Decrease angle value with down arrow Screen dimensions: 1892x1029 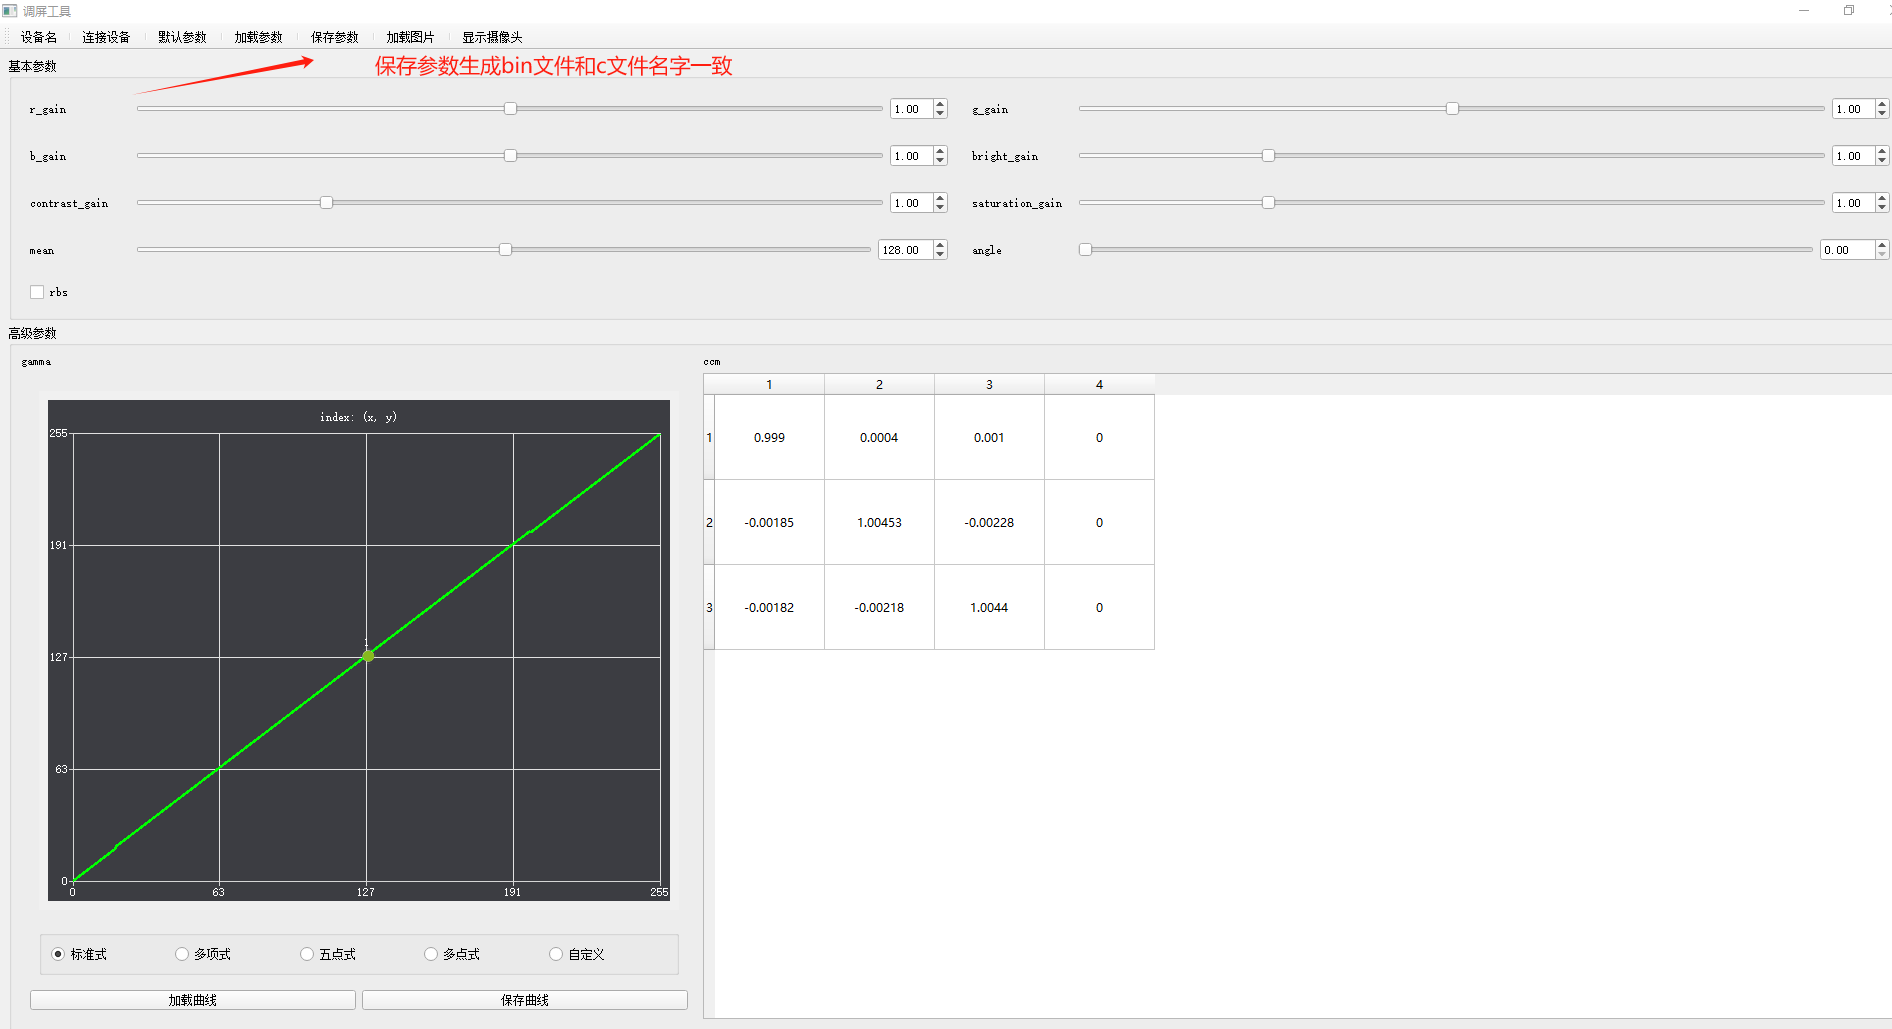click(x=1882, y=254)
